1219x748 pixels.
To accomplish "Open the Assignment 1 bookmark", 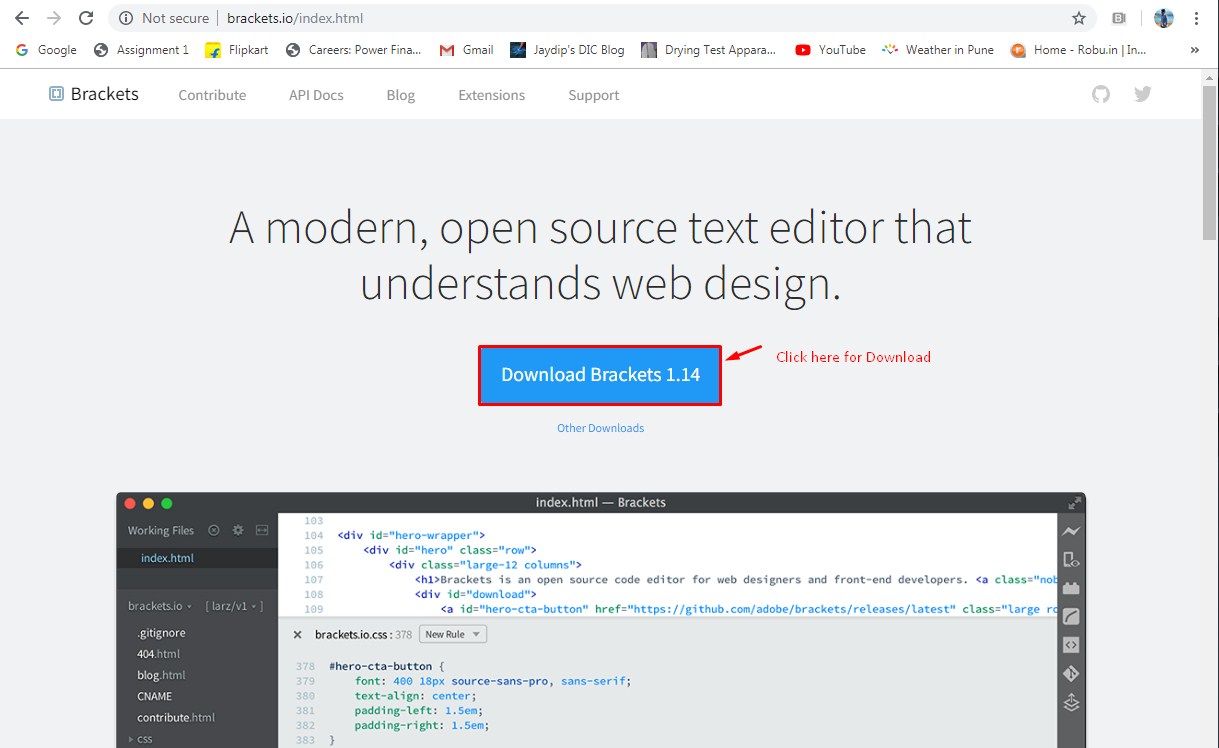I will click(141, 49).
